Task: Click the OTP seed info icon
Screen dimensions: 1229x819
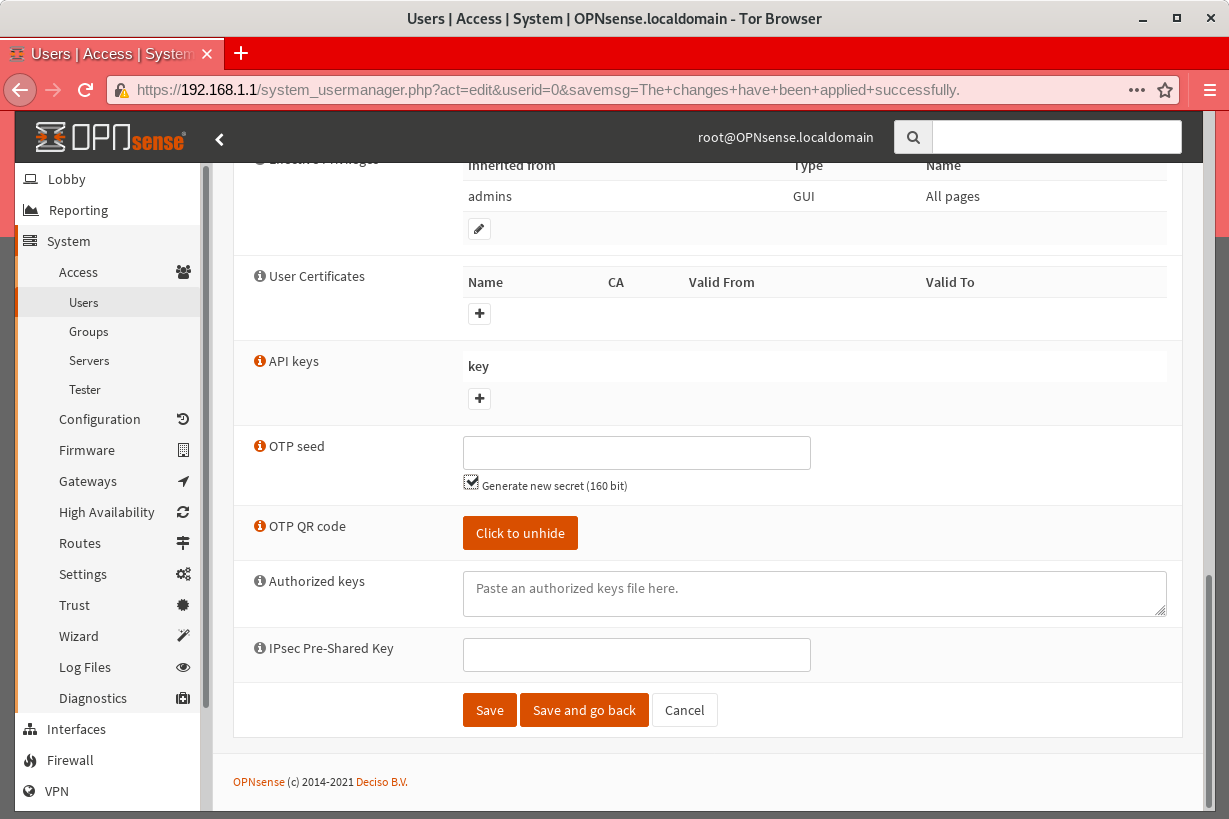Action: pyautogui.click(x=260, y=446)
